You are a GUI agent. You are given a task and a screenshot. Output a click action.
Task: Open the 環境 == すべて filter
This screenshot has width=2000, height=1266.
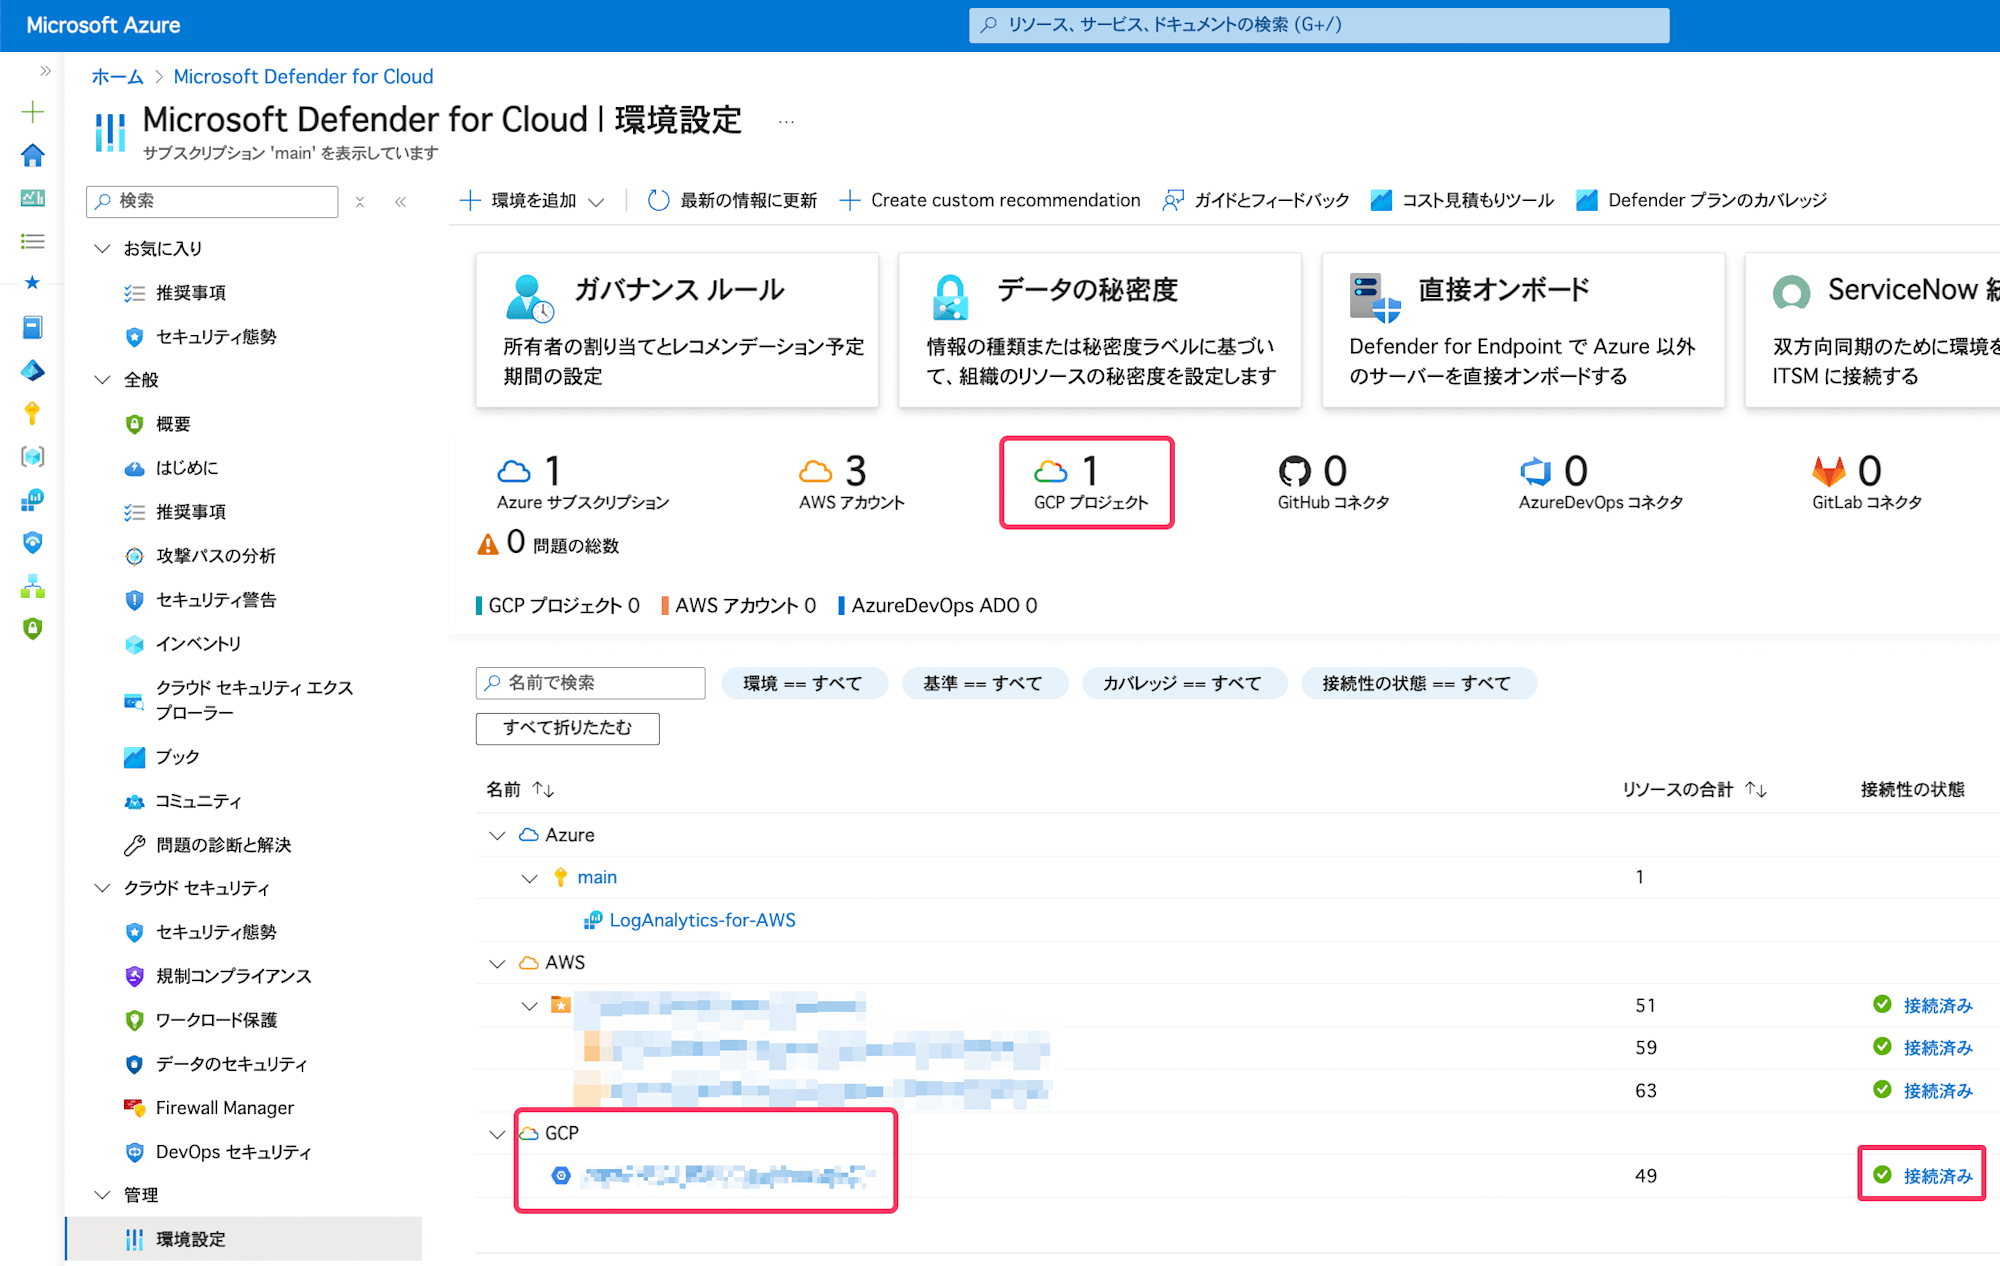[x=803, y=683]
